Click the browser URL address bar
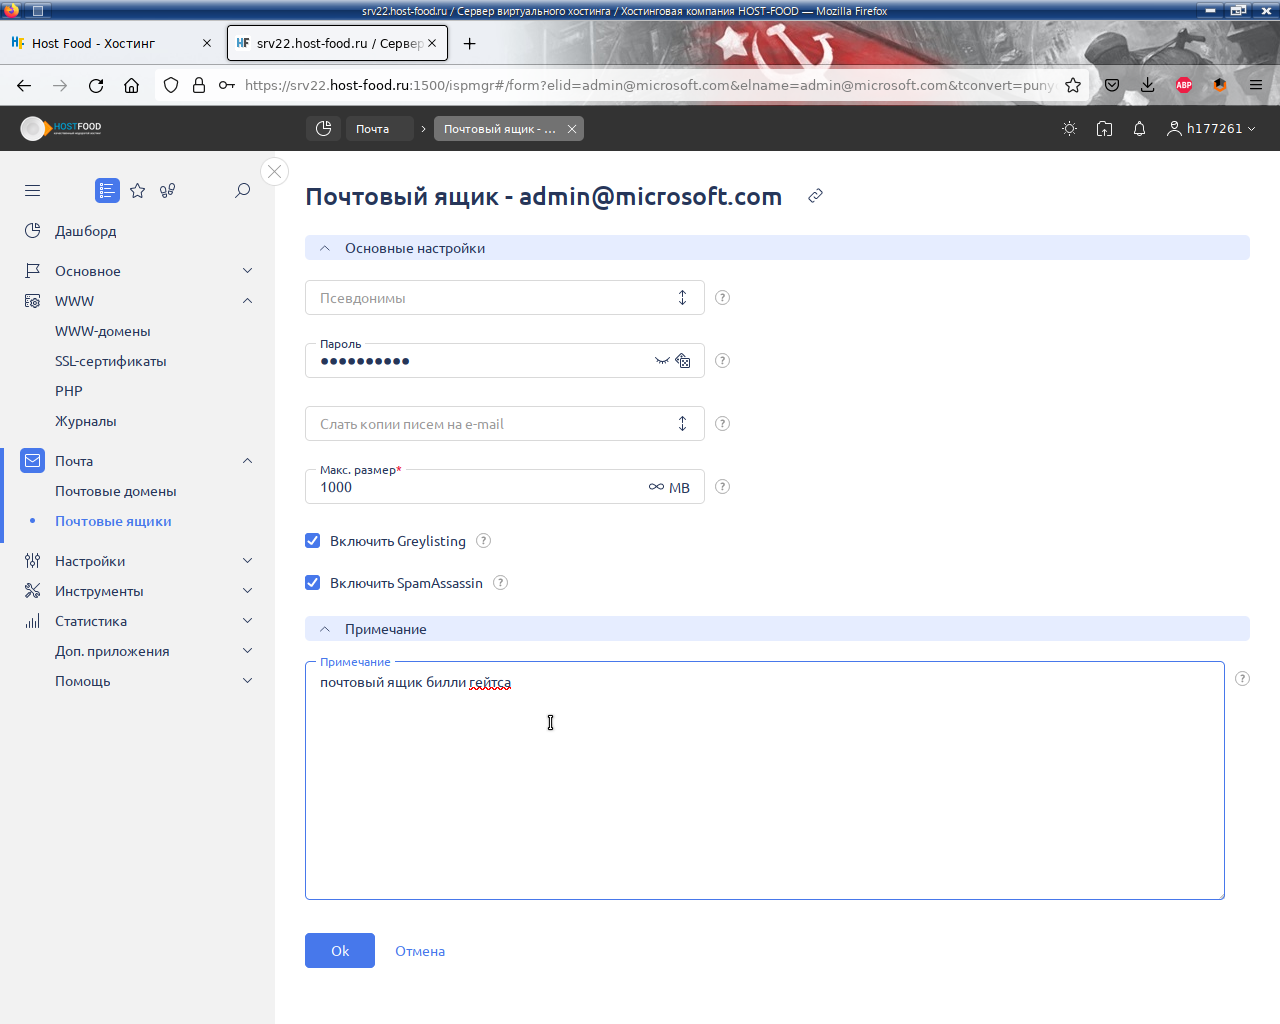 [650, 85]
